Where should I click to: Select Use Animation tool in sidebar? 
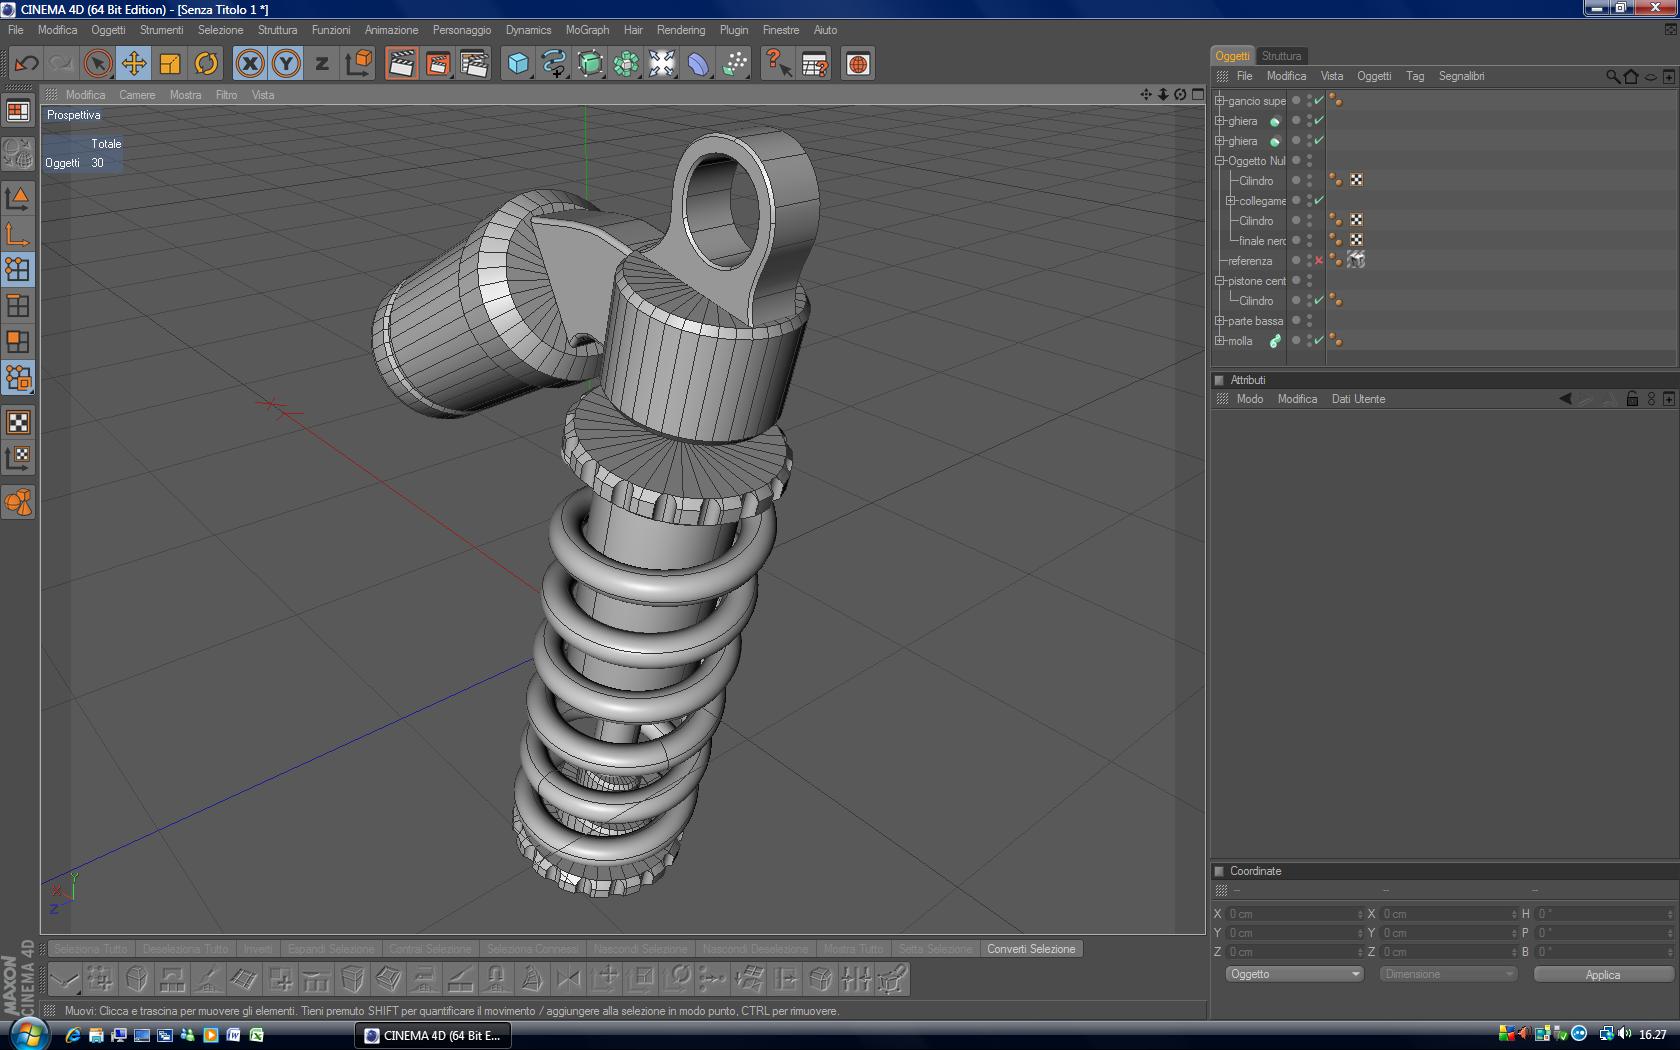(18, 501)
